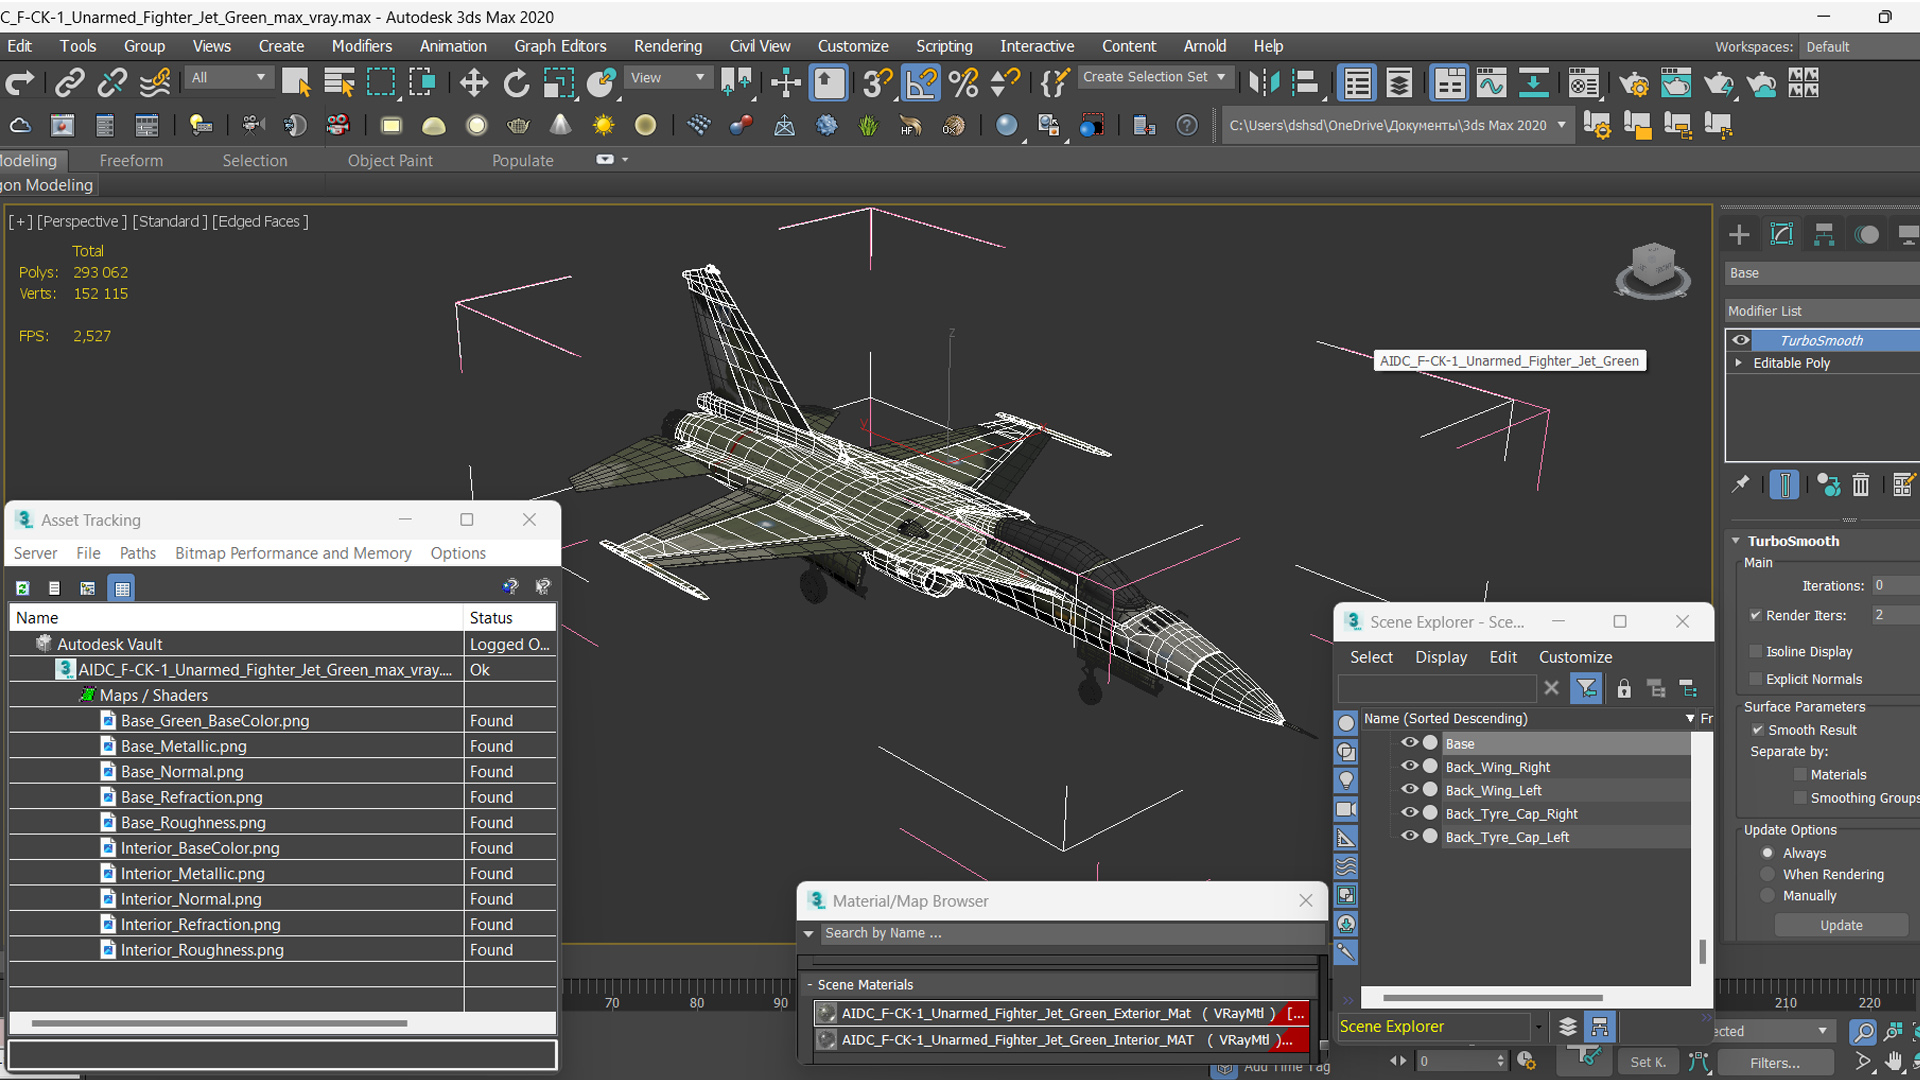
Task: Click Material Browser Search by Name field
Action: [x=1072, y=933]
